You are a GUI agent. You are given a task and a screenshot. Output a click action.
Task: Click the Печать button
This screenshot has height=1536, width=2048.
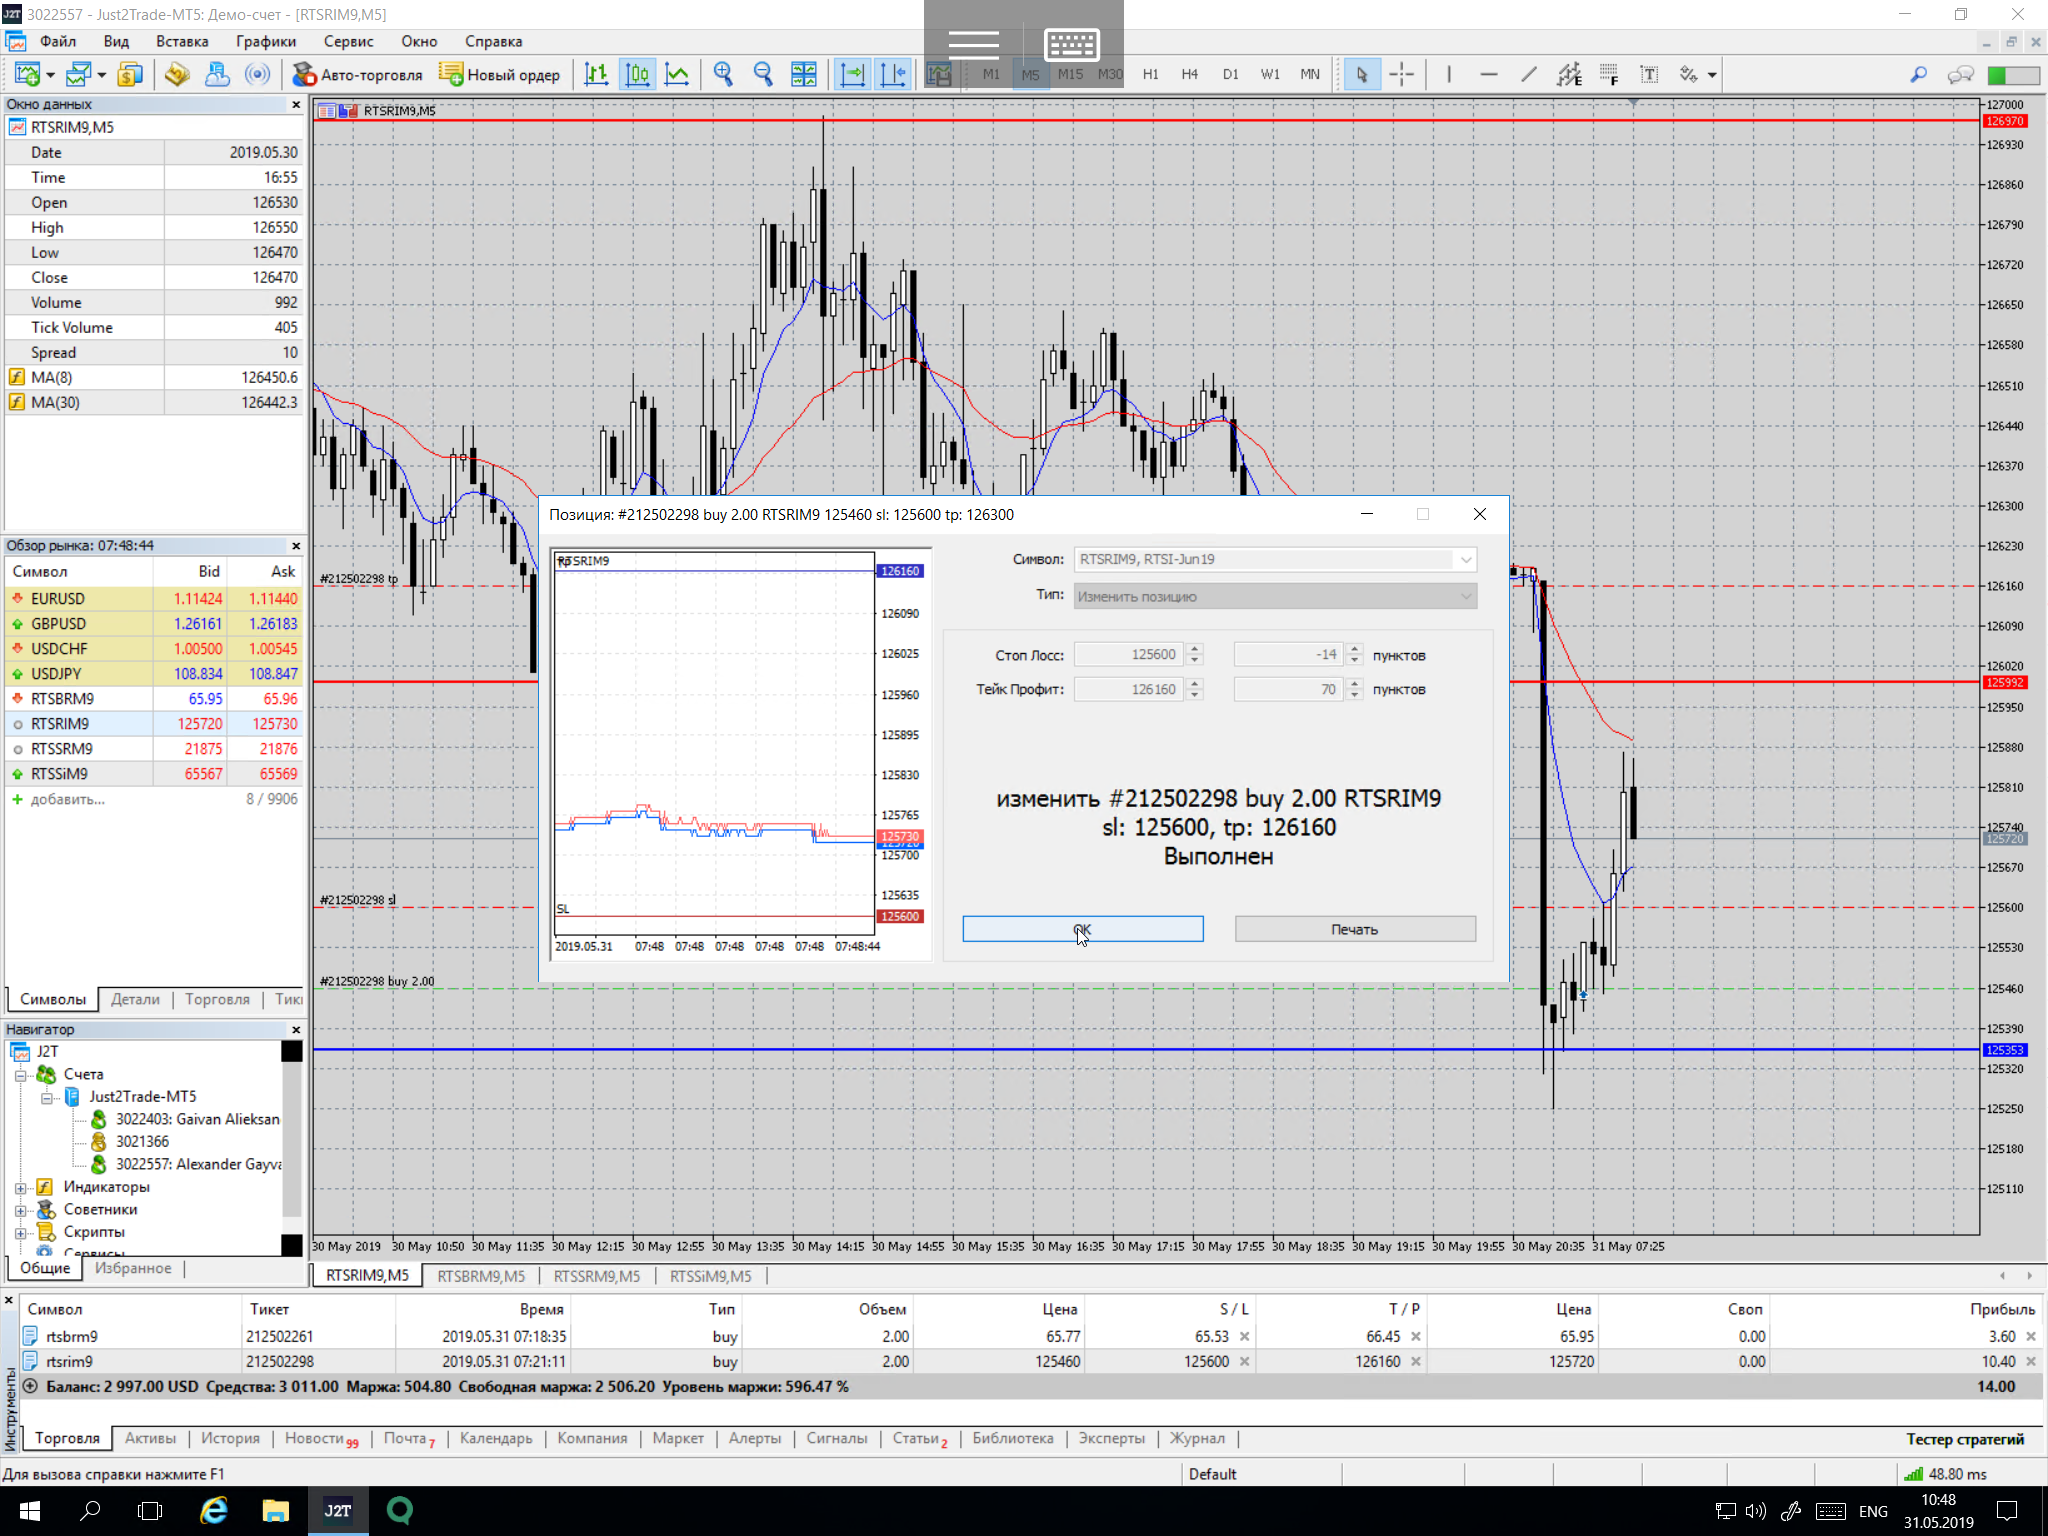click(x=1354, y=929)
